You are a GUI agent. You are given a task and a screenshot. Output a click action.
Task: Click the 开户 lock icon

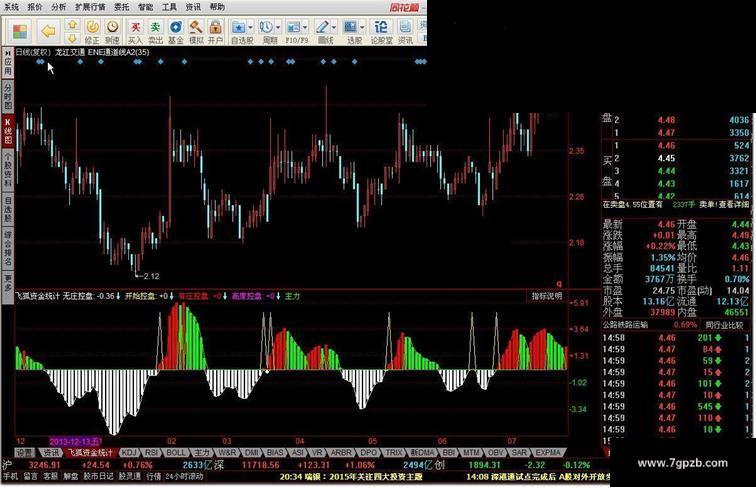click(x=216, y=32)
